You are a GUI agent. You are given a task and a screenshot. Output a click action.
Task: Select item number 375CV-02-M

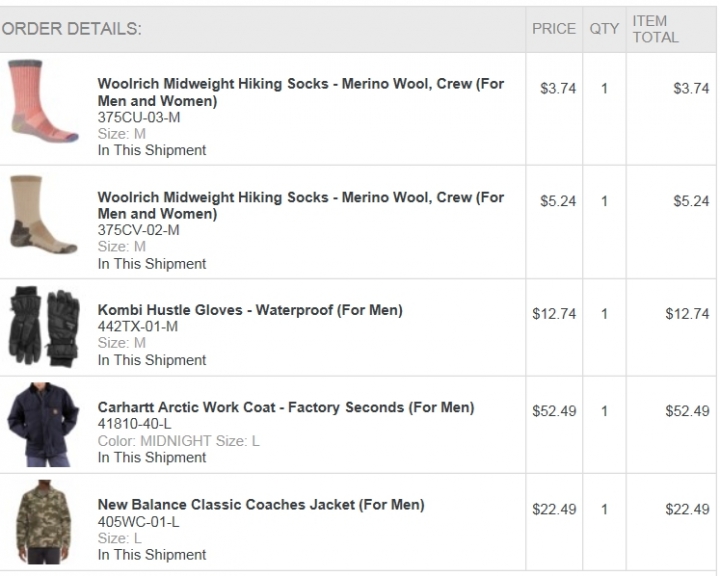coord(139,230)
